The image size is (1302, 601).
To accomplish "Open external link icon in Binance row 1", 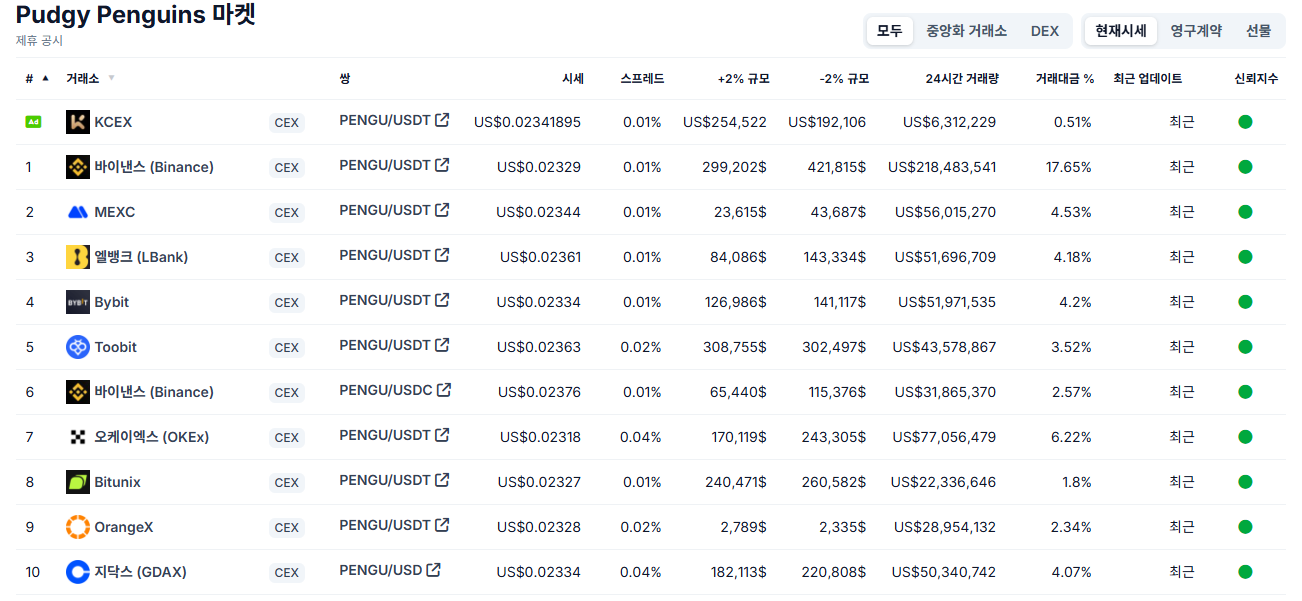I will point(442,165).
